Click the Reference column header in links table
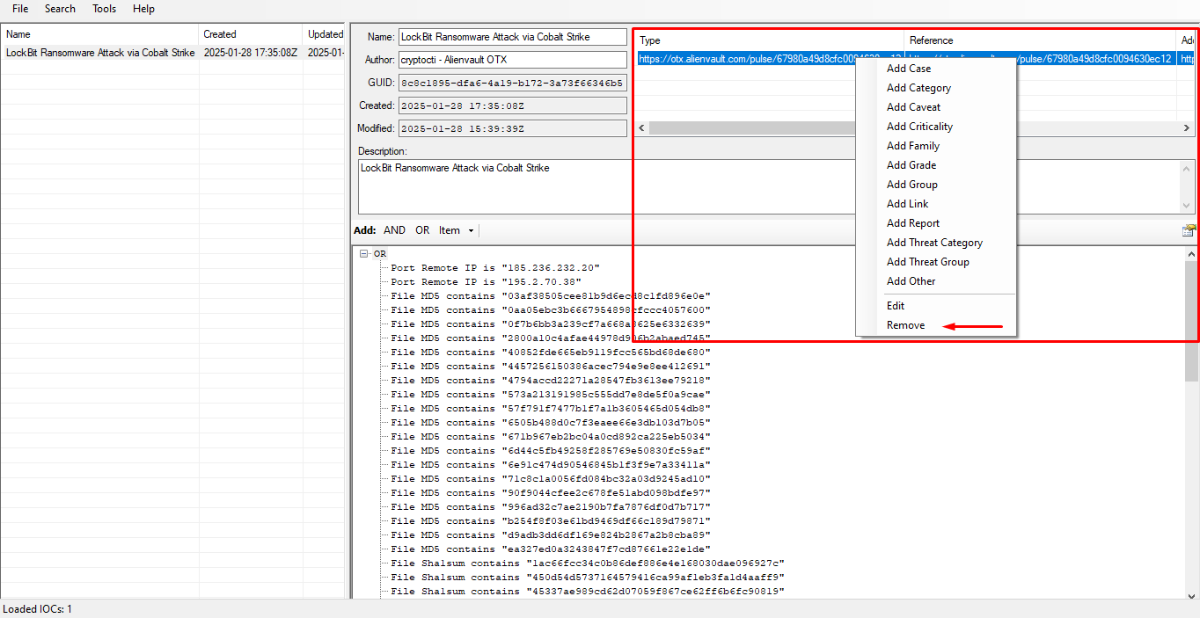1200x618 pixels. click(1040, 40)
